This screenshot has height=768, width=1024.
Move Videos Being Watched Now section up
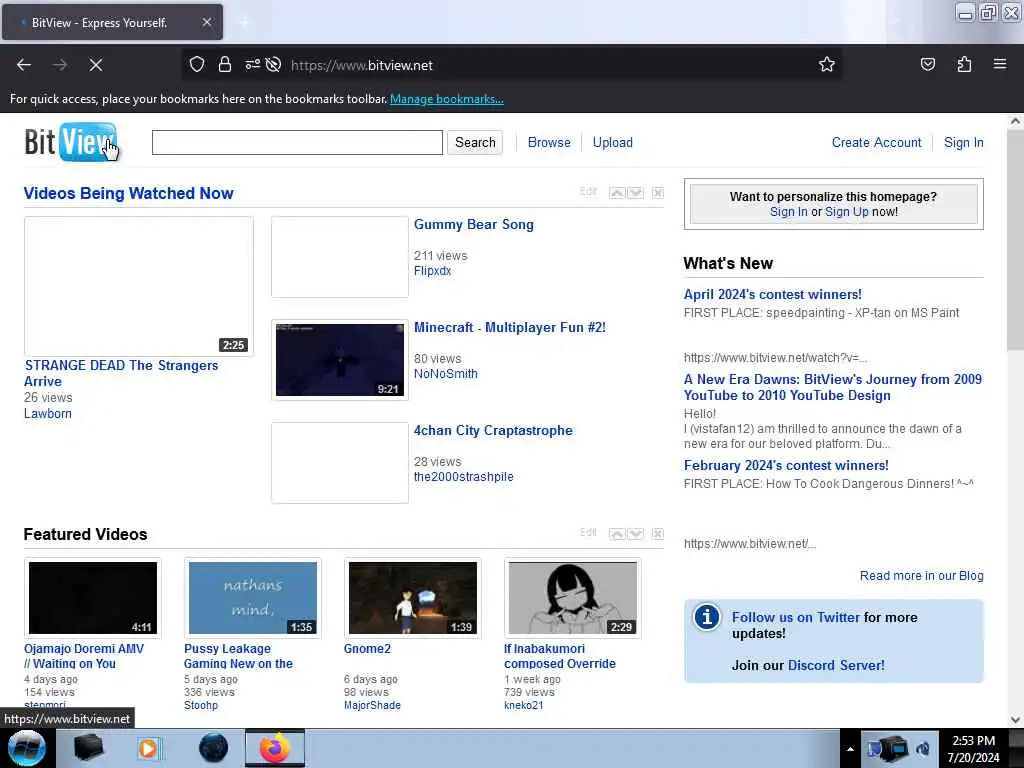pos(616,193)
